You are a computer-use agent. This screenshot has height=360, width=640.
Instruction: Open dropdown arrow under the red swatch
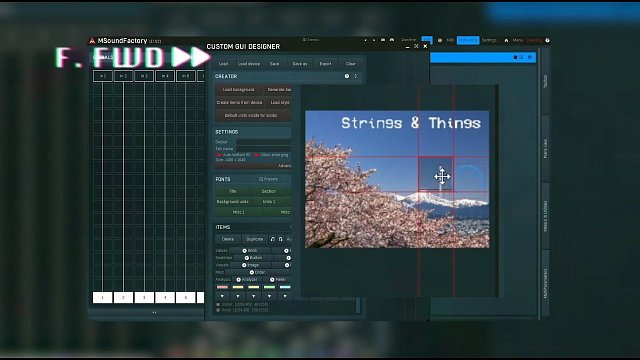pyautogui.click(x=222, y=296)
